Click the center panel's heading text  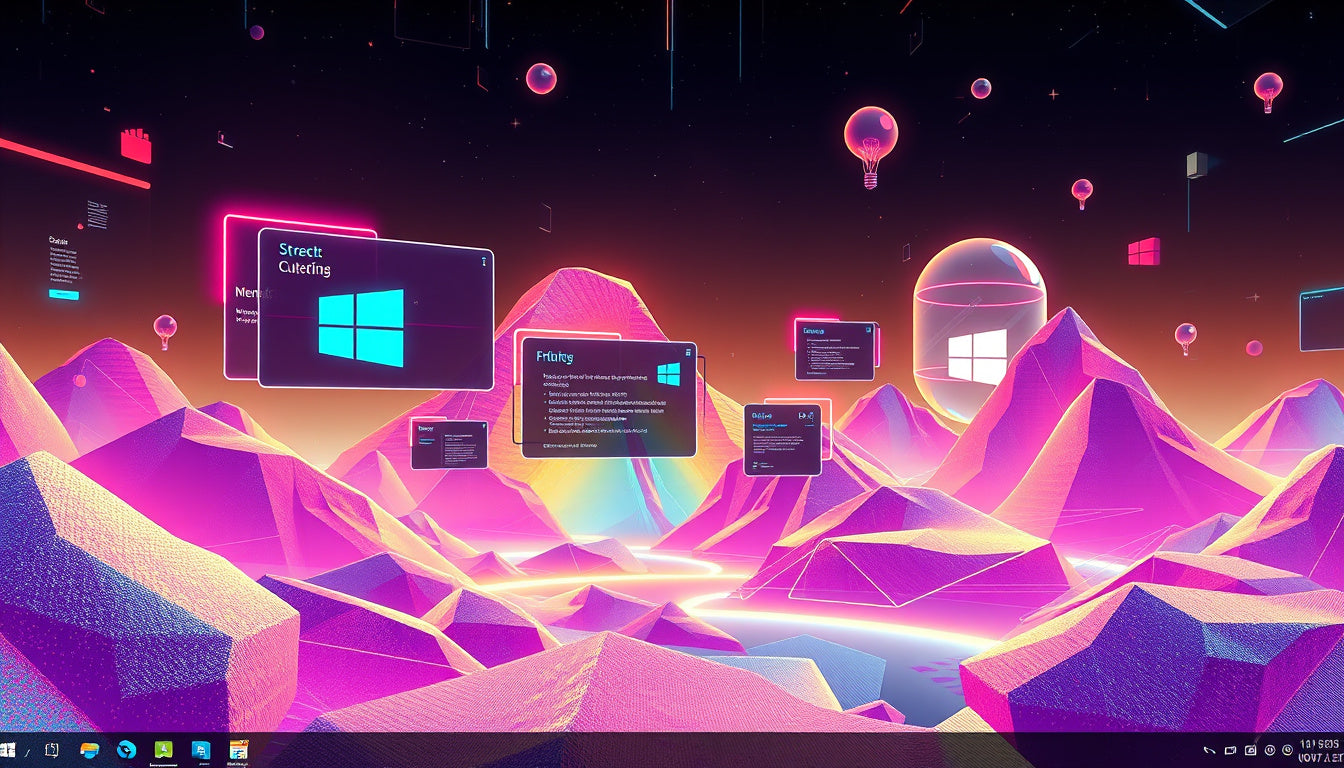(x=557, y=356)
